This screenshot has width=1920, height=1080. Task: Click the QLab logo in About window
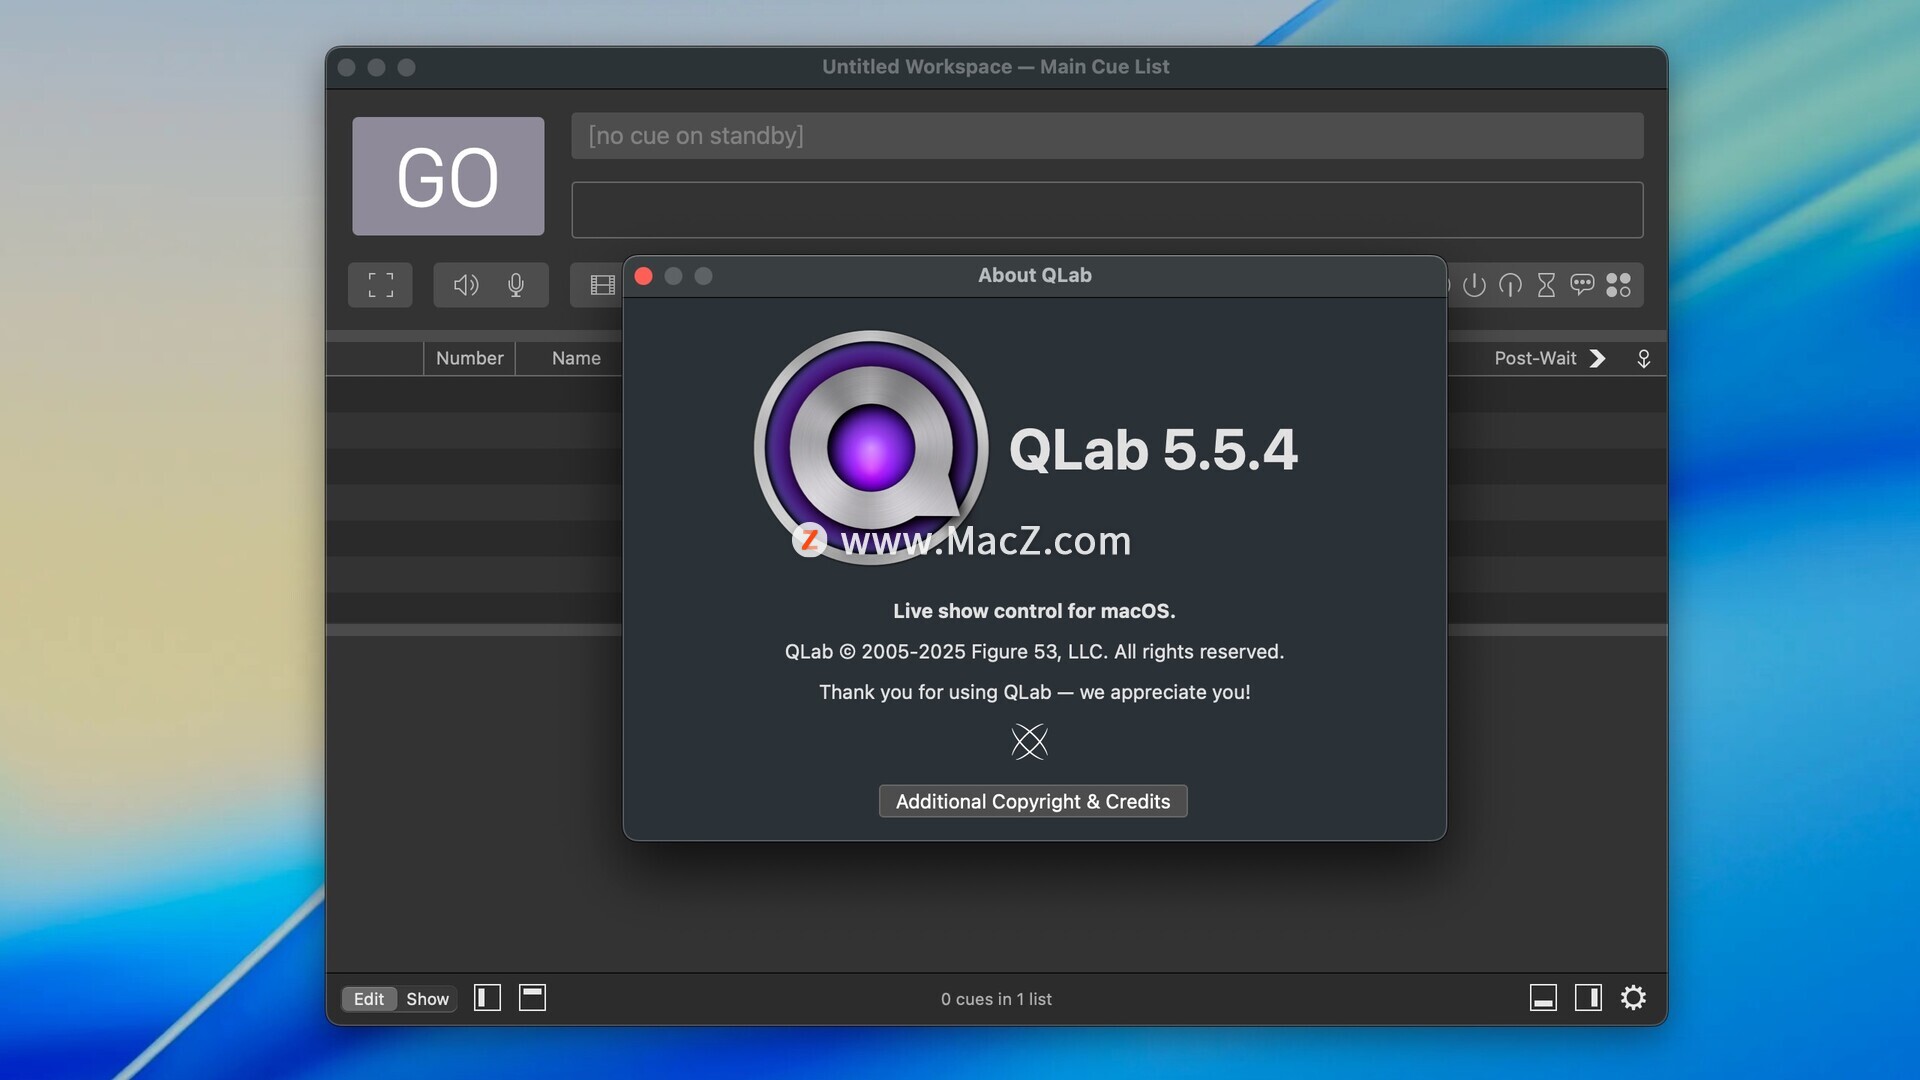871,447
